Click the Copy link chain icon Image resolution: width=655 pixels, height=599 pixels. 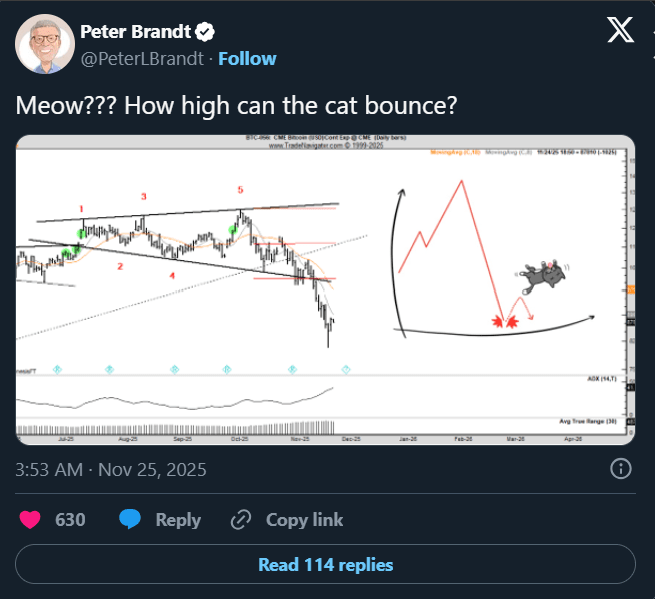pyautogui.click(x=240, y=520)
